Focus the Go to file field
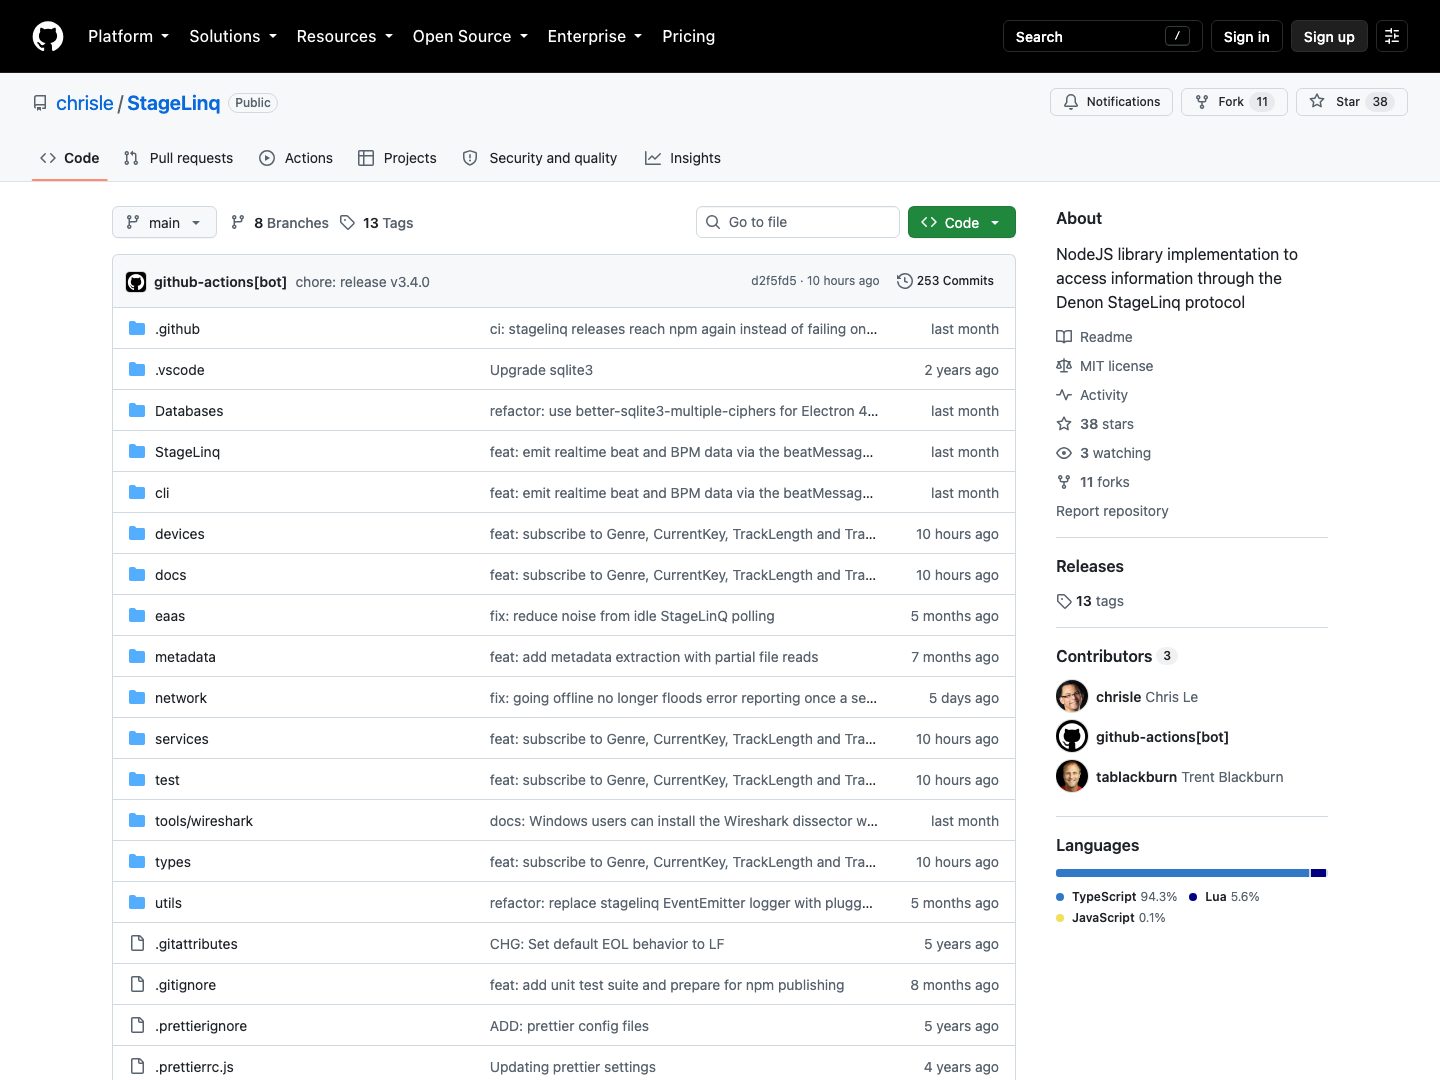This screenshot has width=1440, height=1080. 798,222
